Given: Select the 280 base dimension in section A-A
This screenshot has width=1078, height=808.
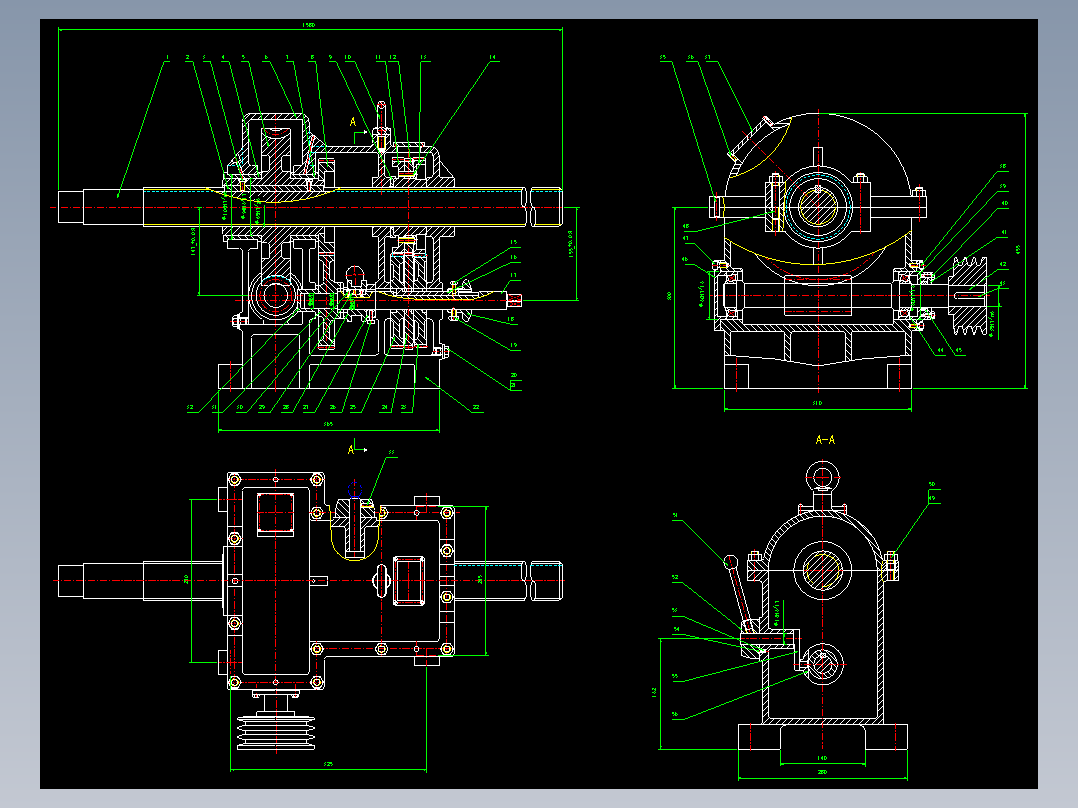Looking at the screenshot, I should [822, 772].
